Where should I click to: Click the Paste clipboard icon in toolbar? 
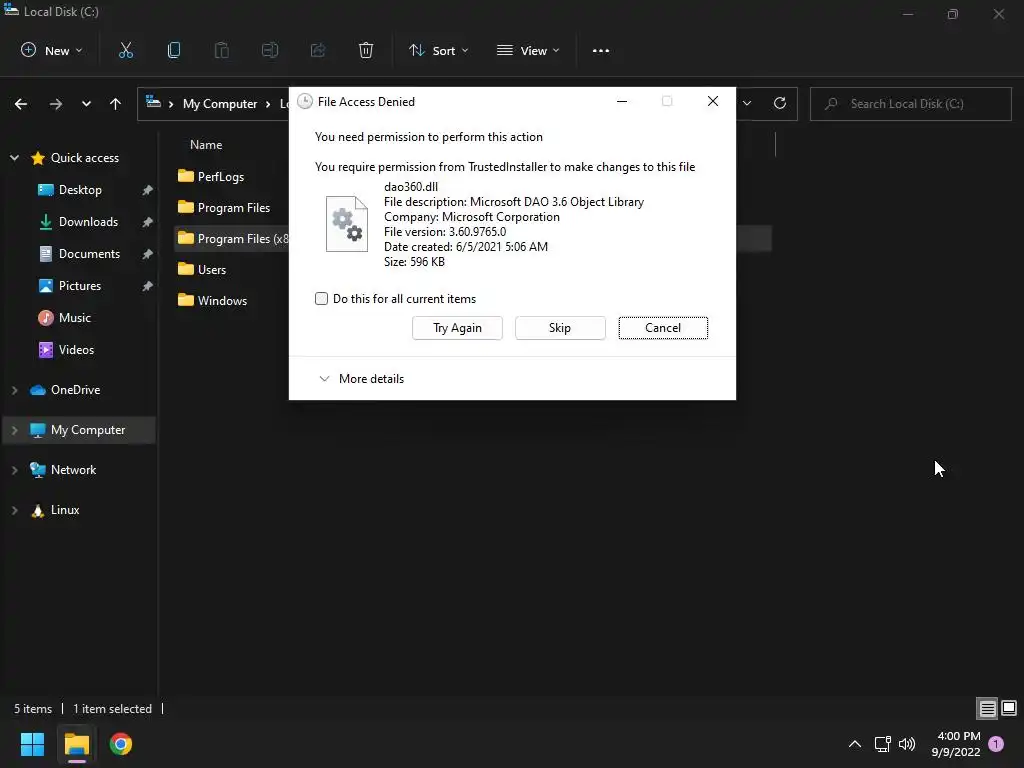pos(222,50)
